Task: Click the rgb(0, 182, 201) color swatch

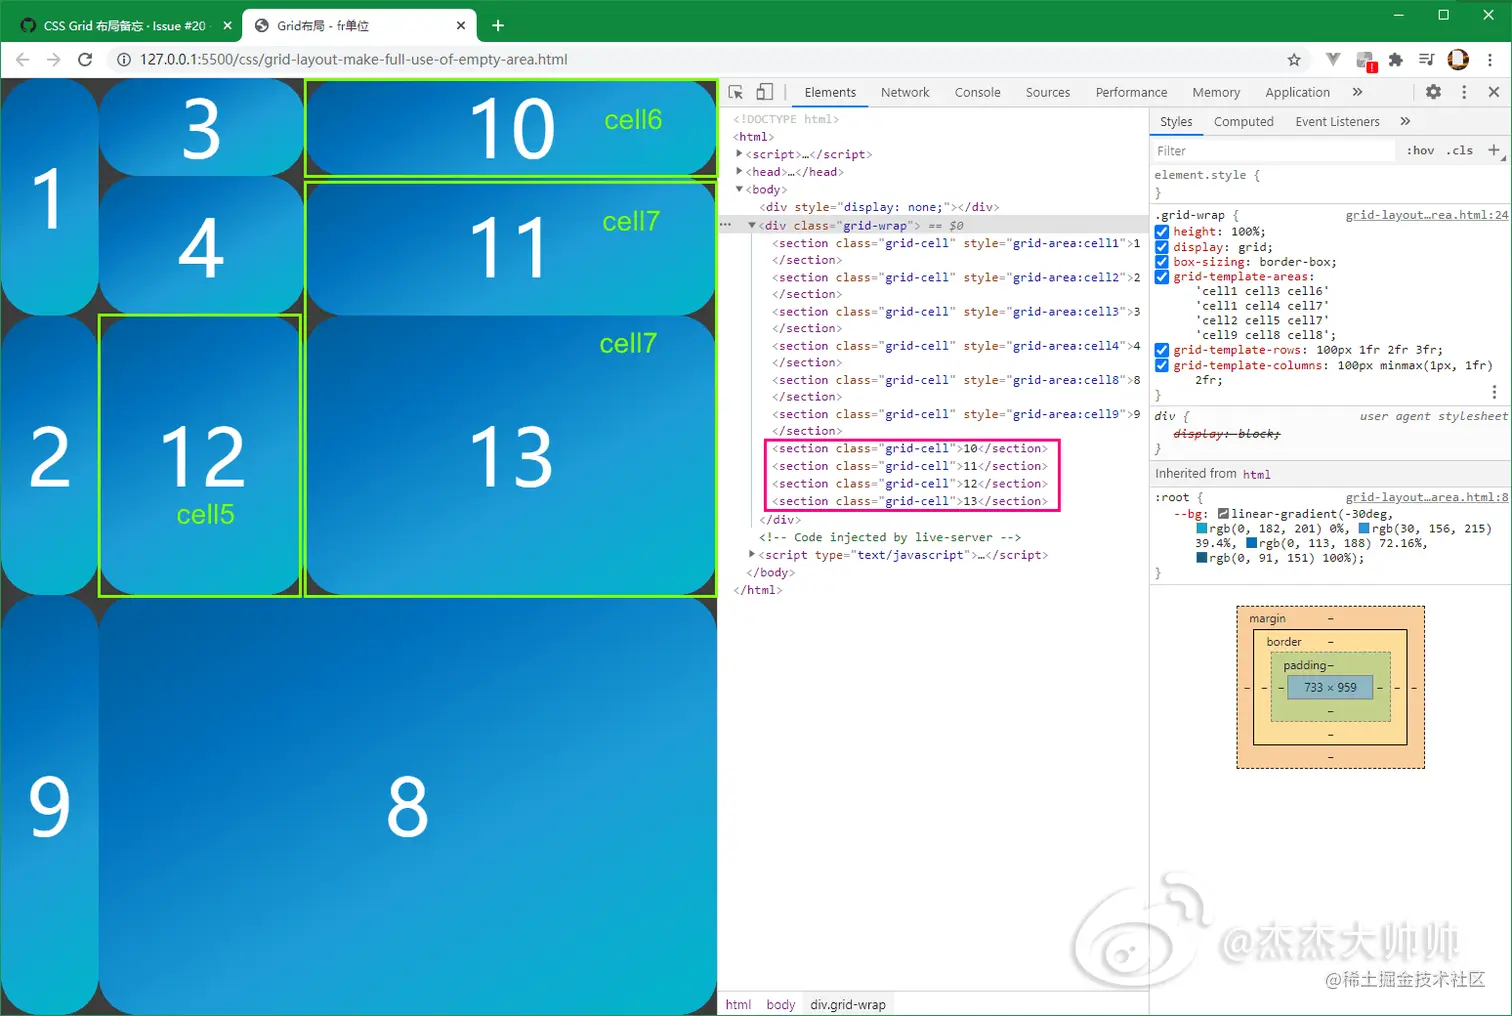Action: [1202, 529]
